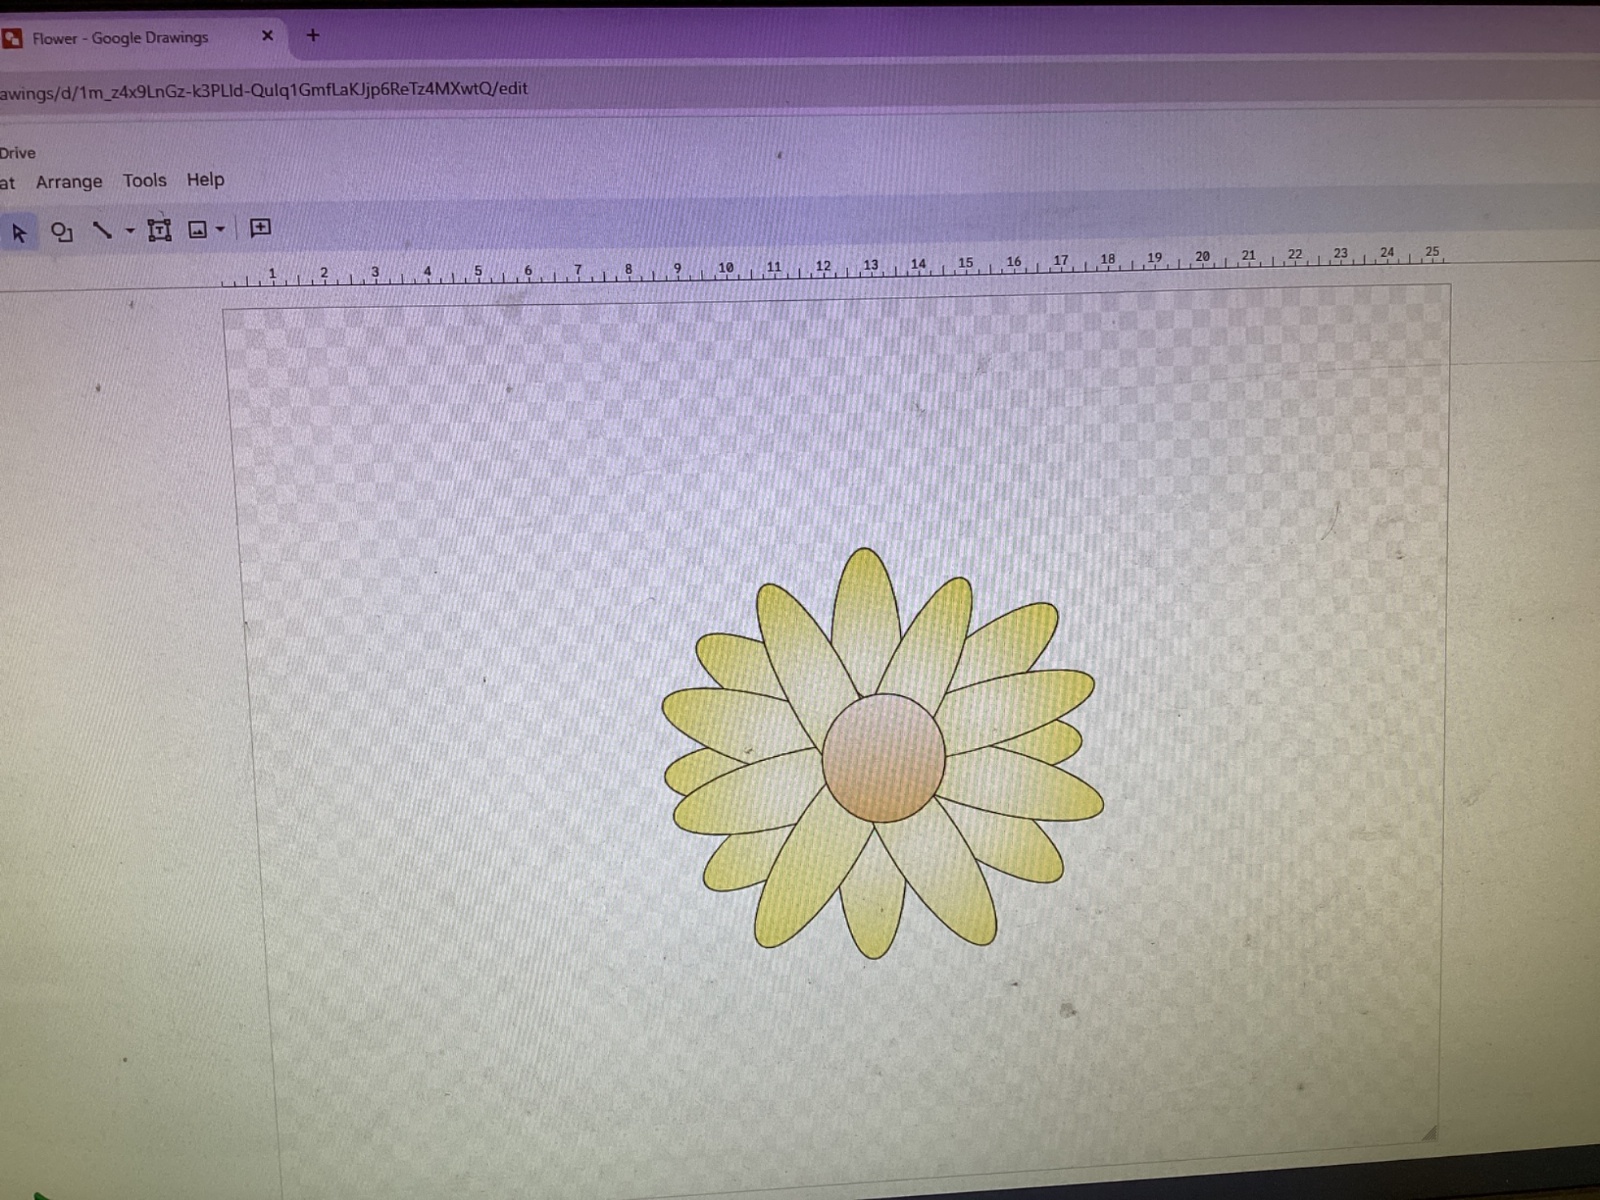The width and height of the screenshot is (1600, 1200).
Task: Select the arrow Select tool
Action: pos(18,233)
